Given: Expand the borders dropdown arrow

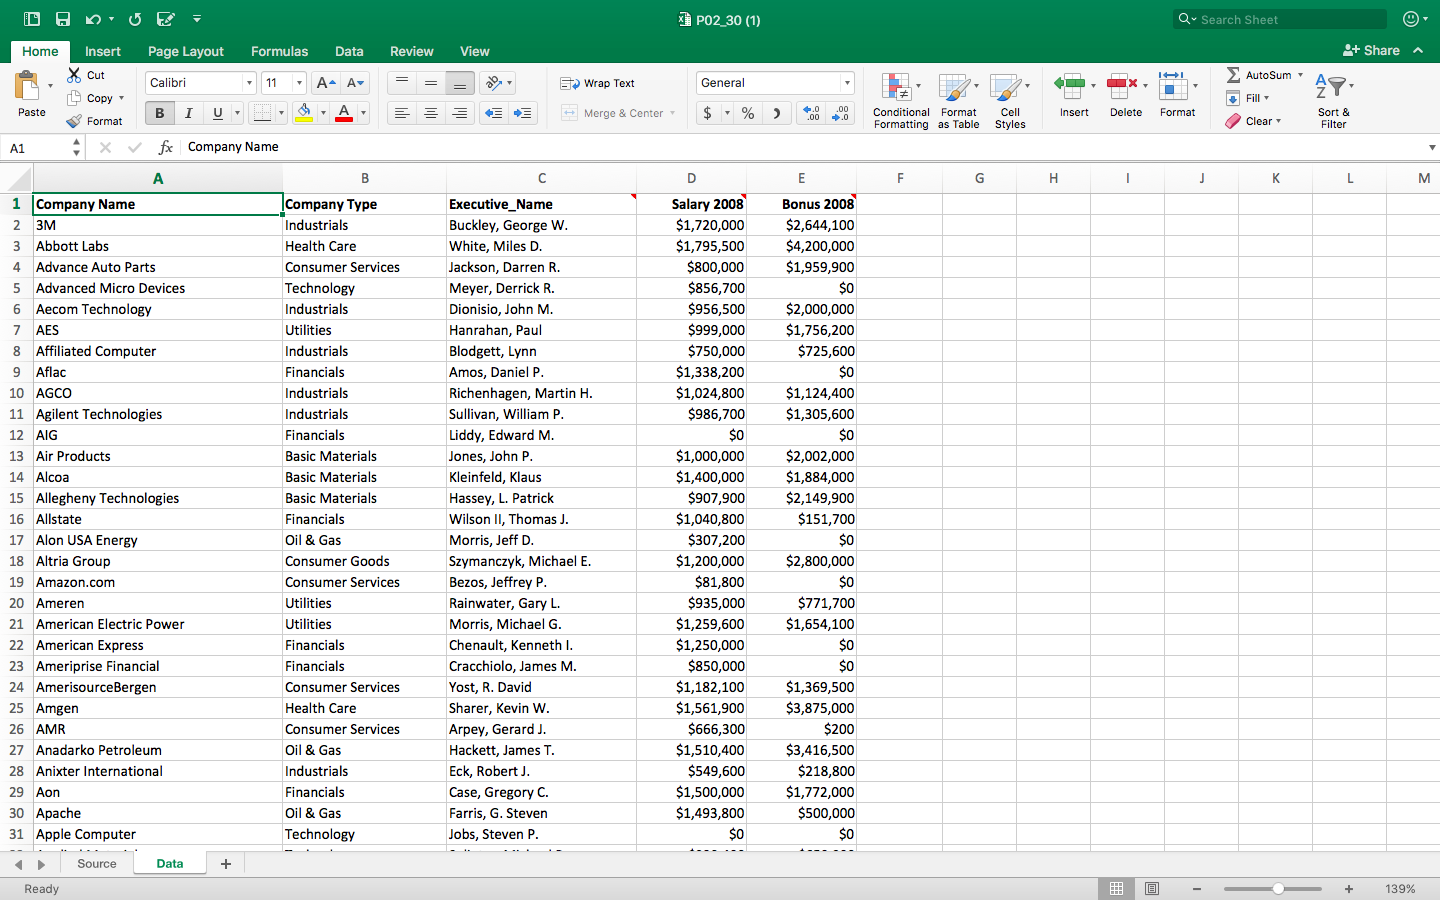Looking at the screenshot, I should (281, 113).
